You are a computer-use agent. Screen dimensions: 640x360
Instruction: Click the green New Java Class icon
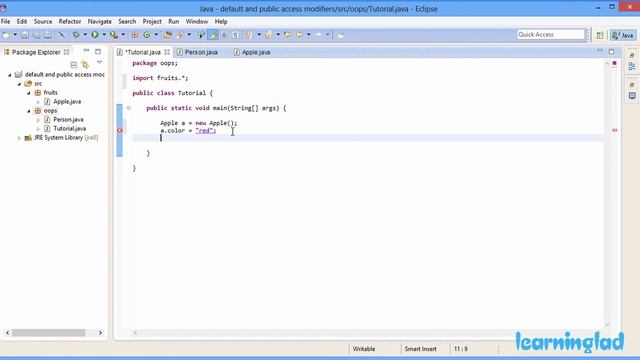[x=147, y=35]
